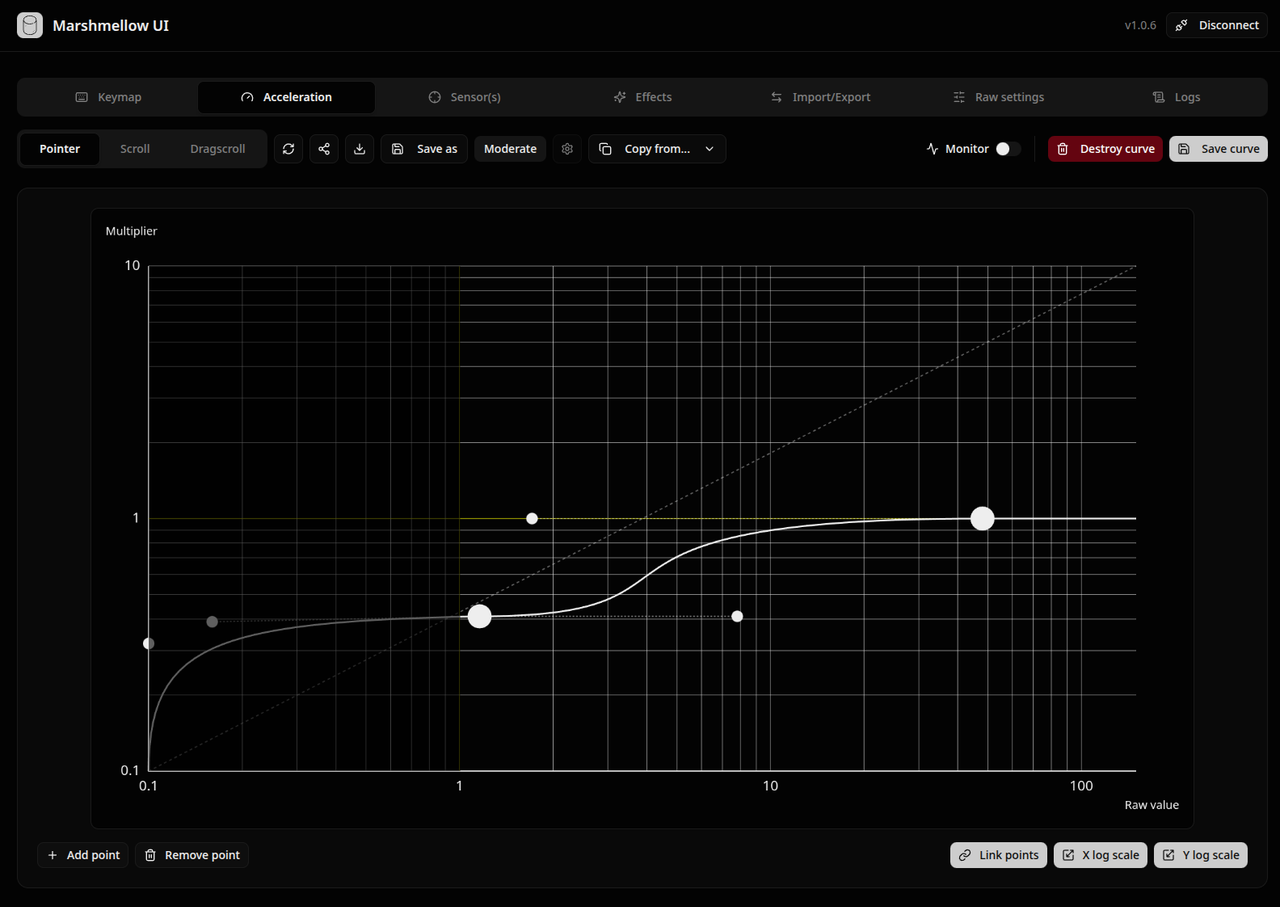This screenshot has width=1280, height=907.
Task: Click the gray control handle on the left dotted line
Action: pyautogui.click(x=212, y=622)
